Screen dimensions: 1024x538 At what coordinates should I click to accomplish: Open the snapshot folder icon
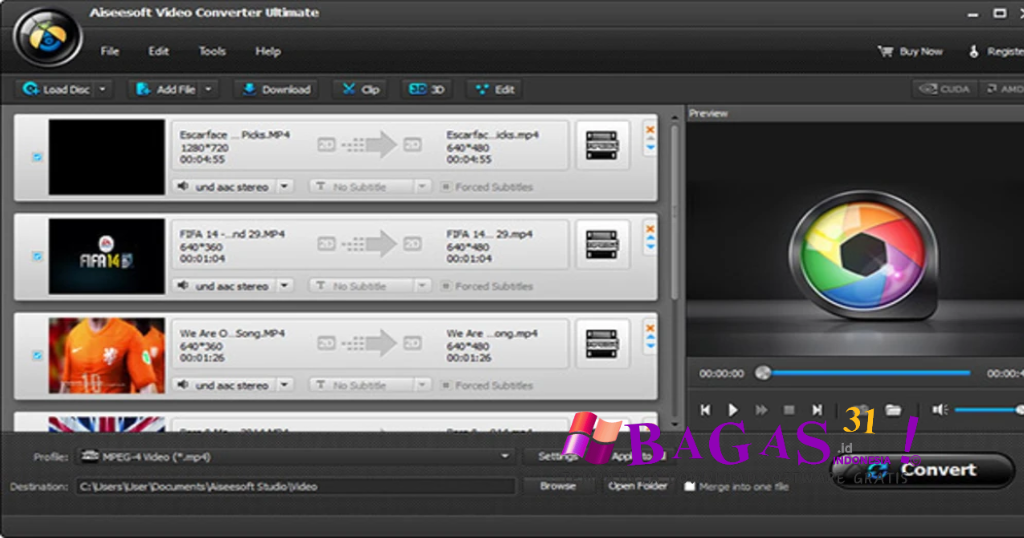[x=893, y=410]
